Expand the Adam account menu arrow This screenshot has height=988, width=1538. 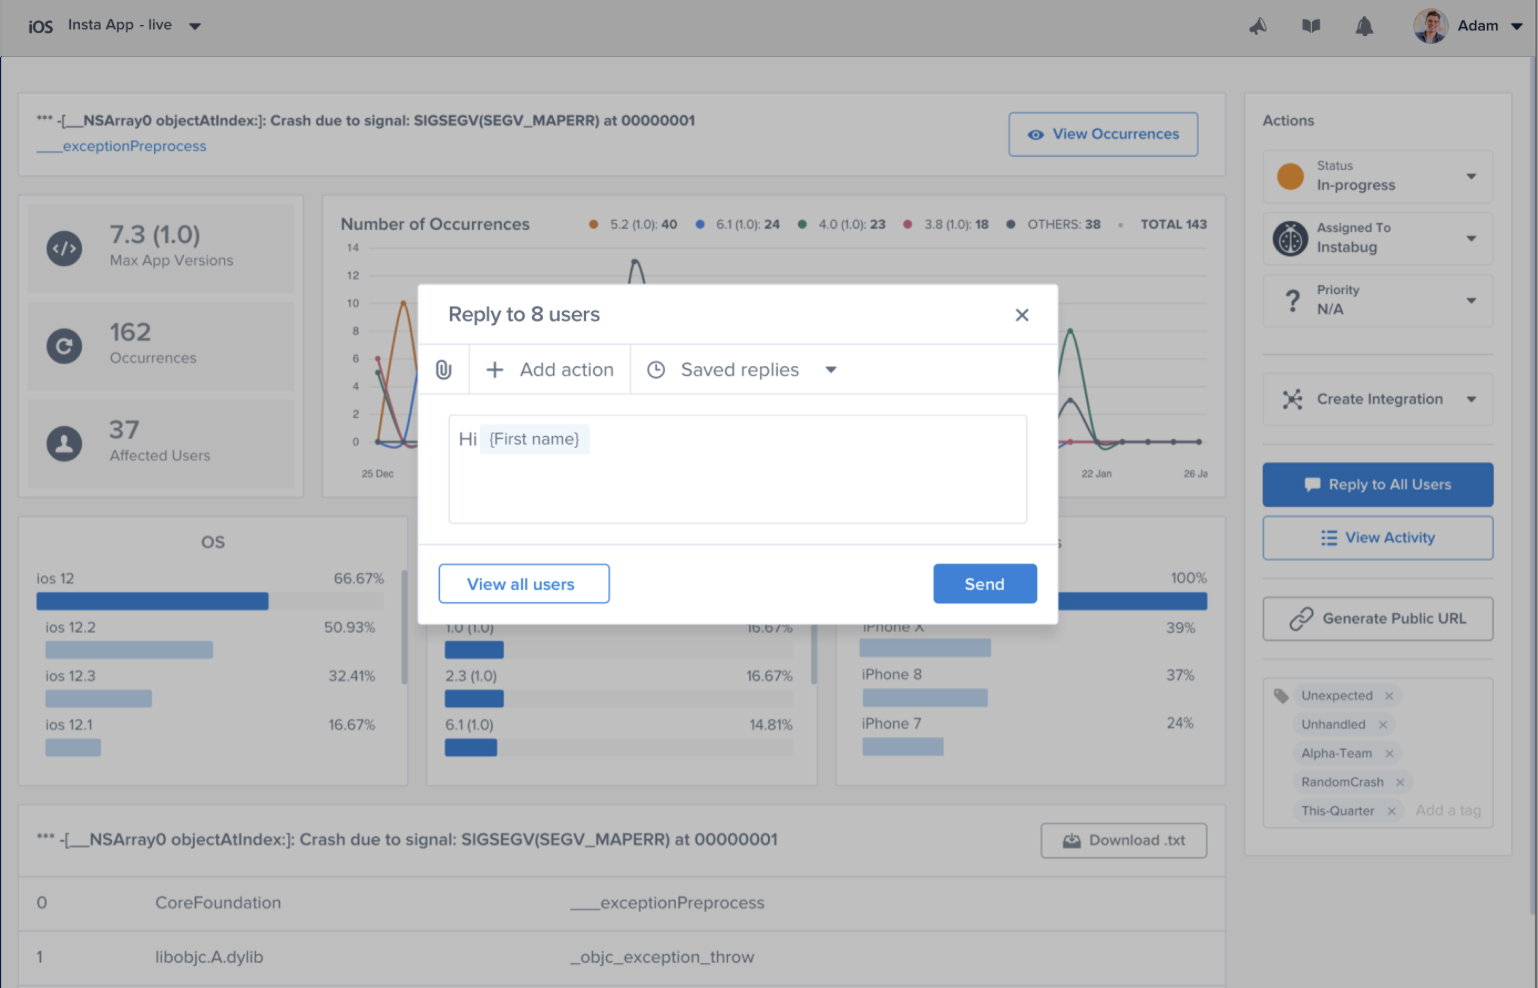[x=1516, y=27]
